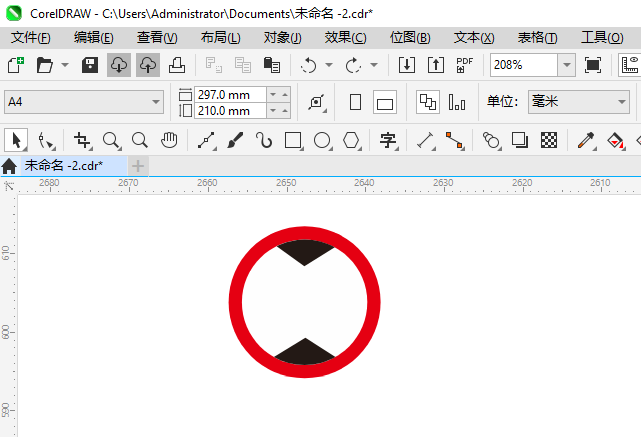
Task: Click the Open folder icon
Action: click(45, 65)
